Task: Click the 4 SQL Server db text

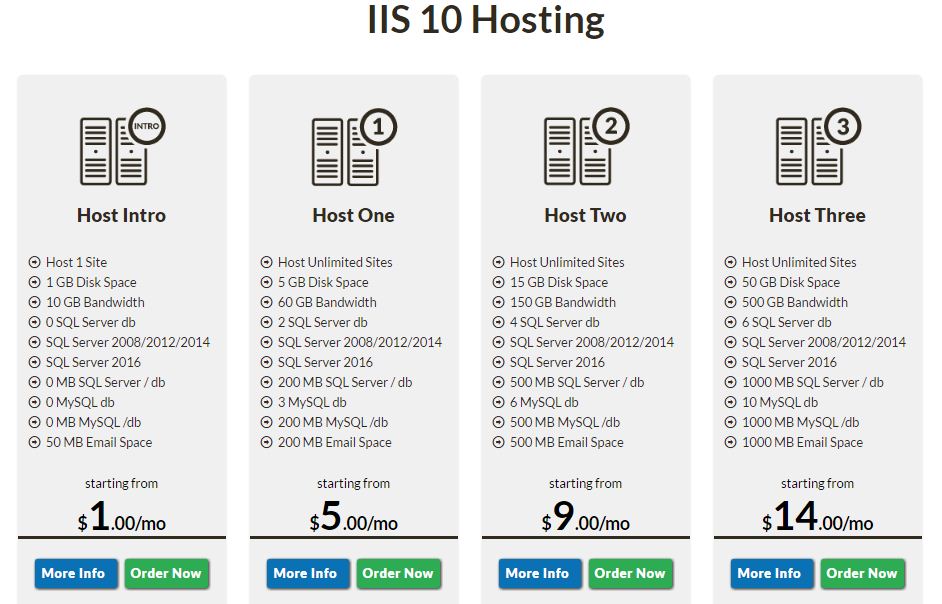Action: (555, 322)
